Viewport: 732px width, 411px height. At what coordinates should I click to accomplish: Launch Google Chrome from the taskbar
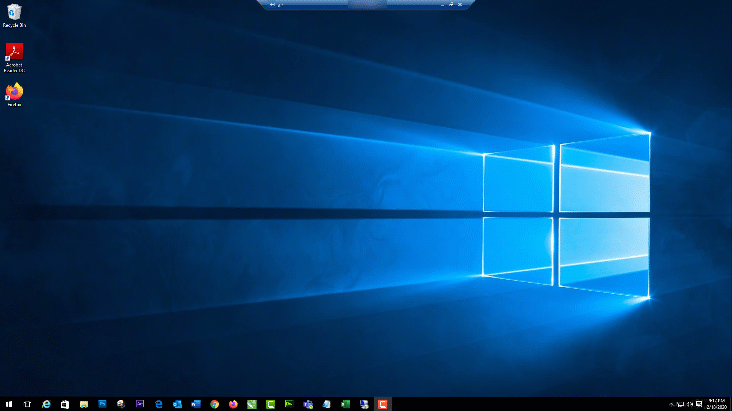pos(214,404)
